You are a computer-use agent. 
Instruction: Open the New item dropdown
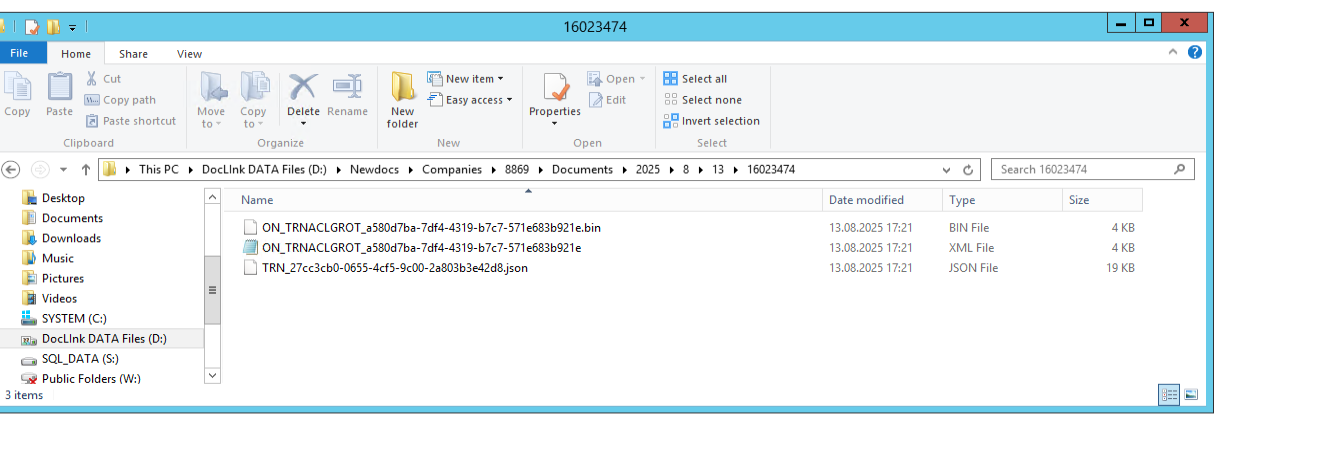tap(466, 78)
